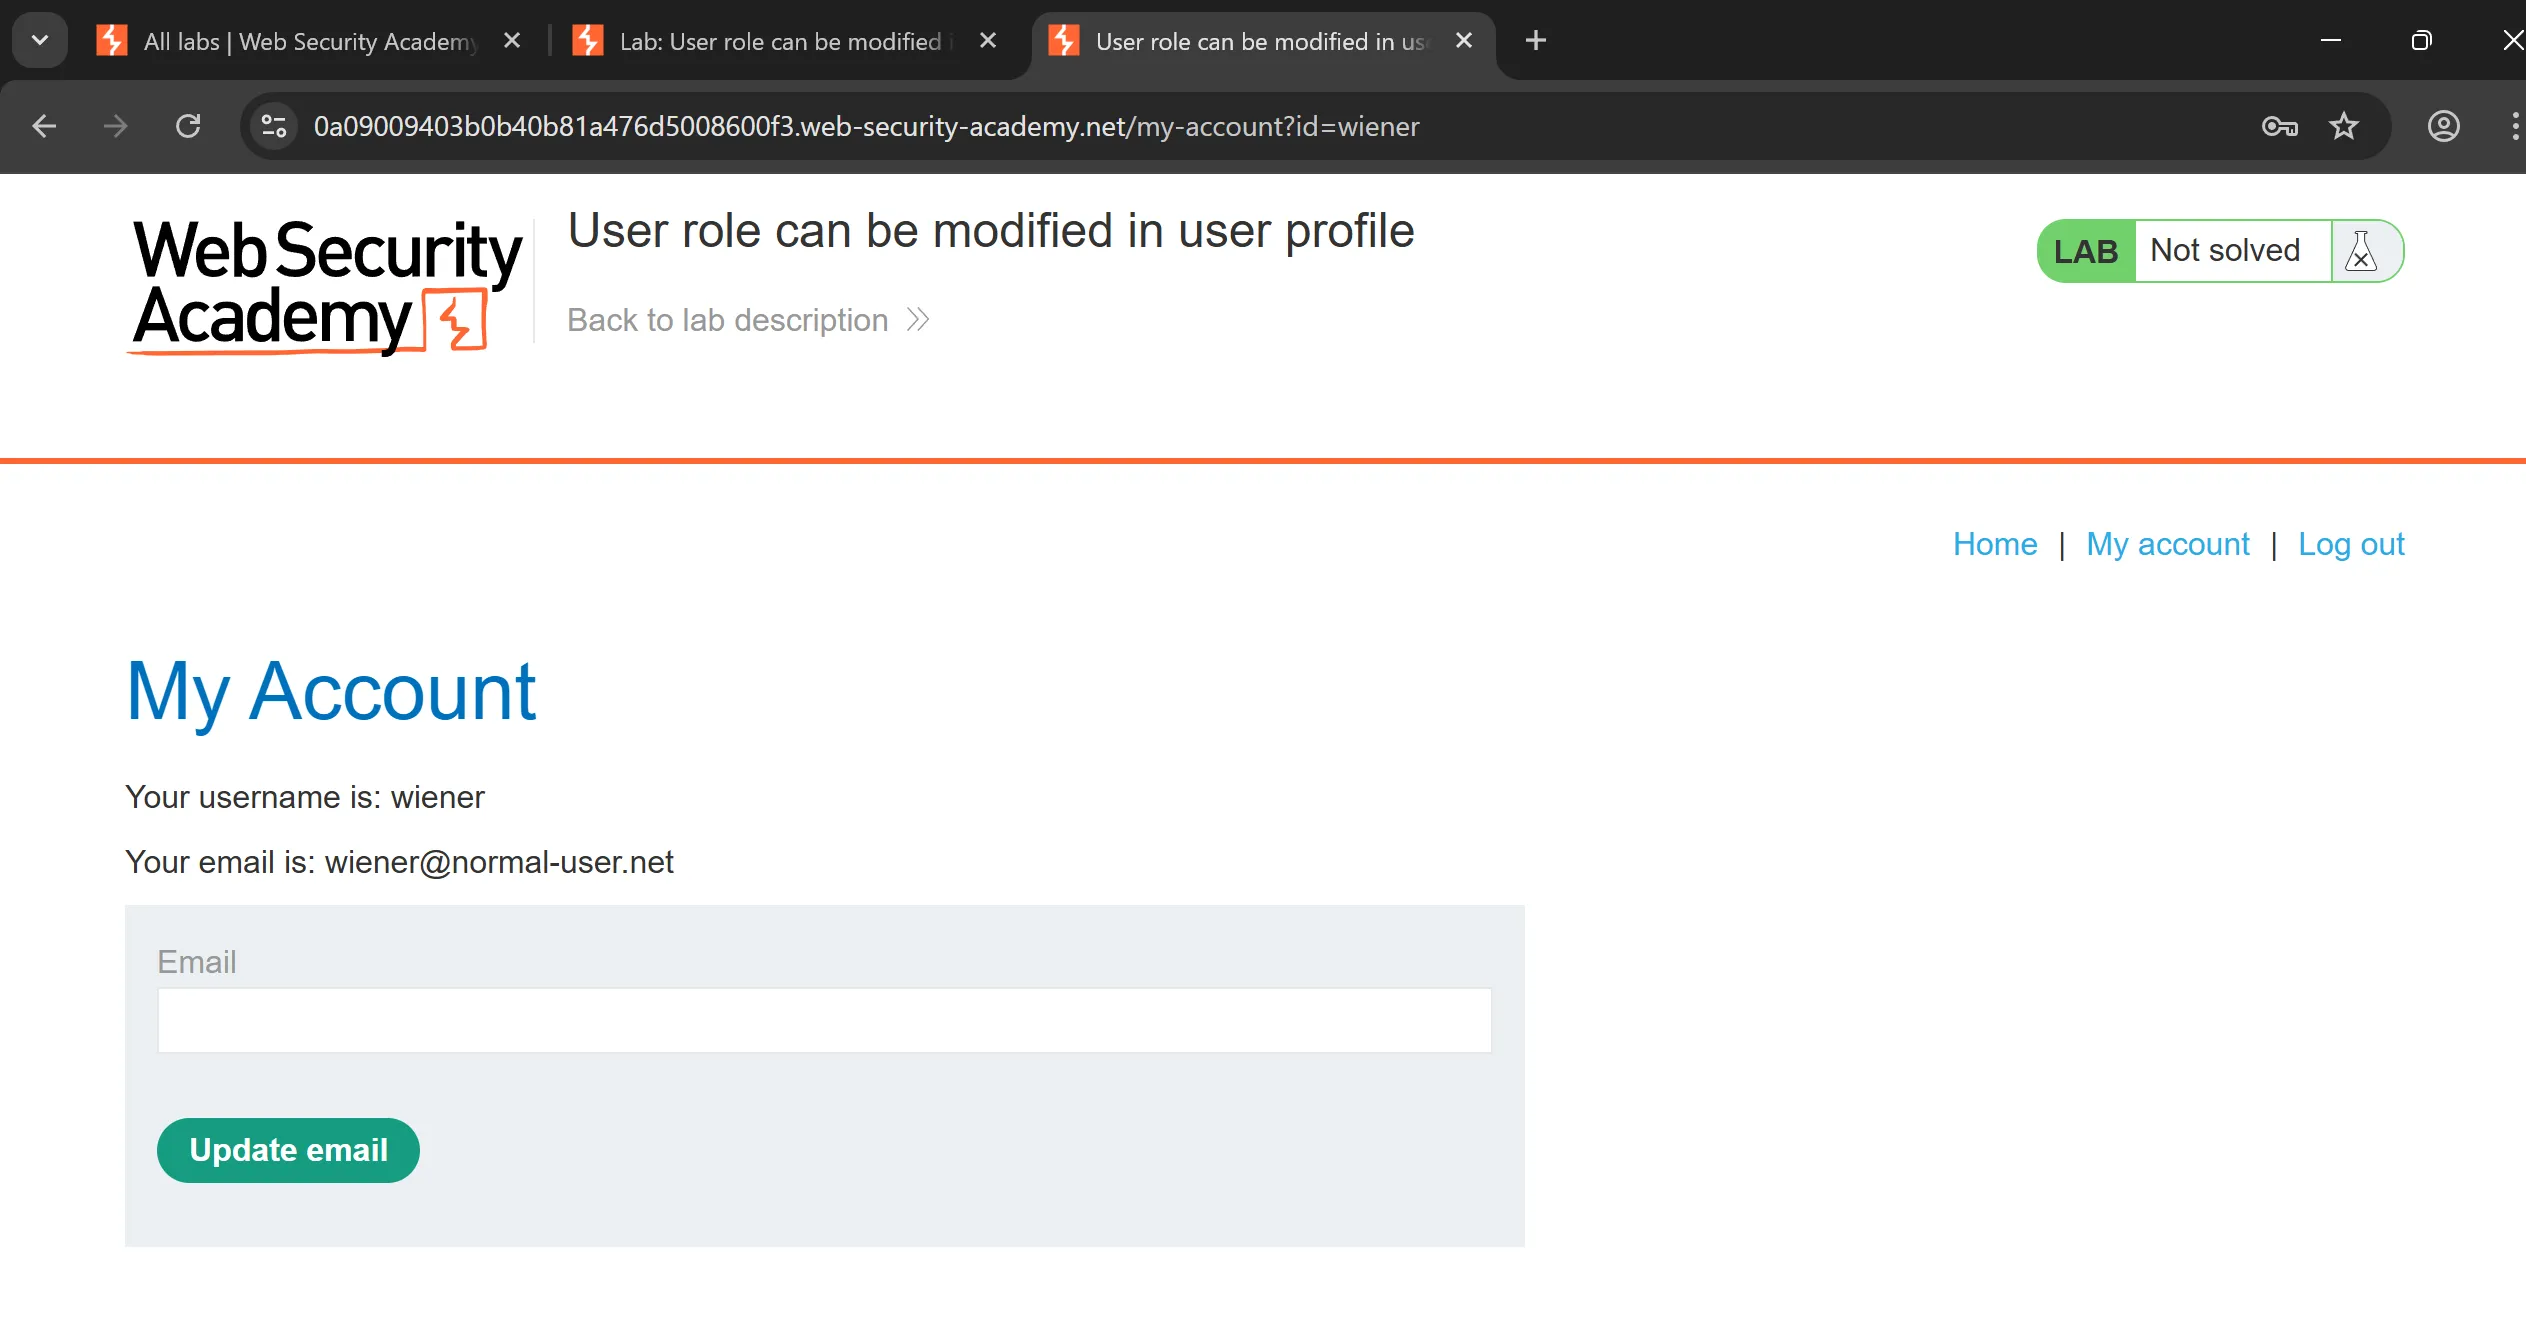Click the saved passwords key icon
The image size is (2526, 1344).
click(2279, 126)
